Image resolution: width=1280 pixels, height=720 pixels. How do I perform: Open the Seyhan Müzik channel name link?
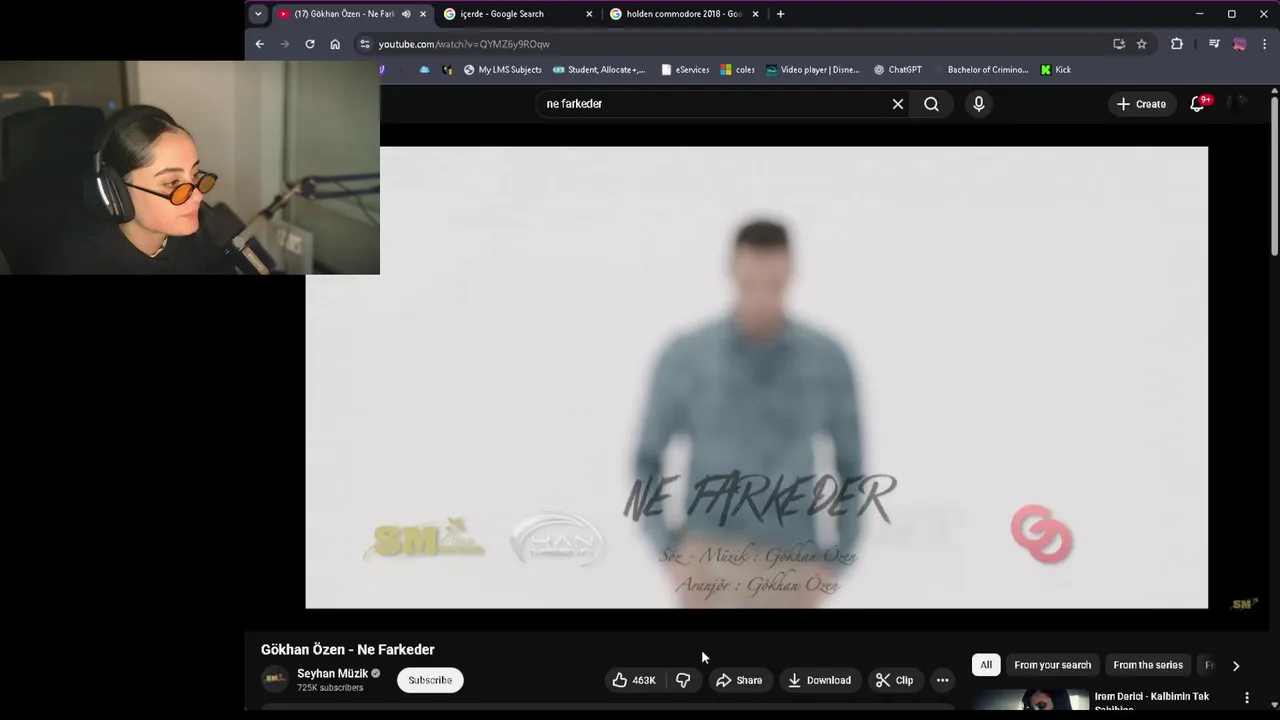point(333,674)
